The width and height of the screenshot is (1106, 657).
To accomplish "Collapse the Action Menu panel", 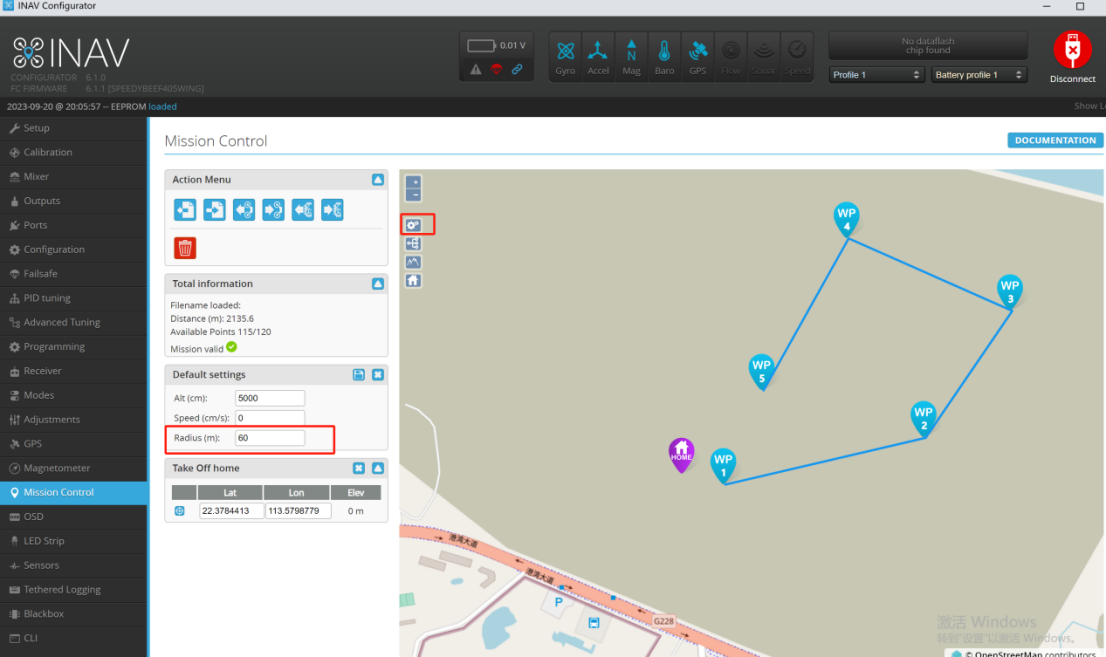I will point(378,180).
